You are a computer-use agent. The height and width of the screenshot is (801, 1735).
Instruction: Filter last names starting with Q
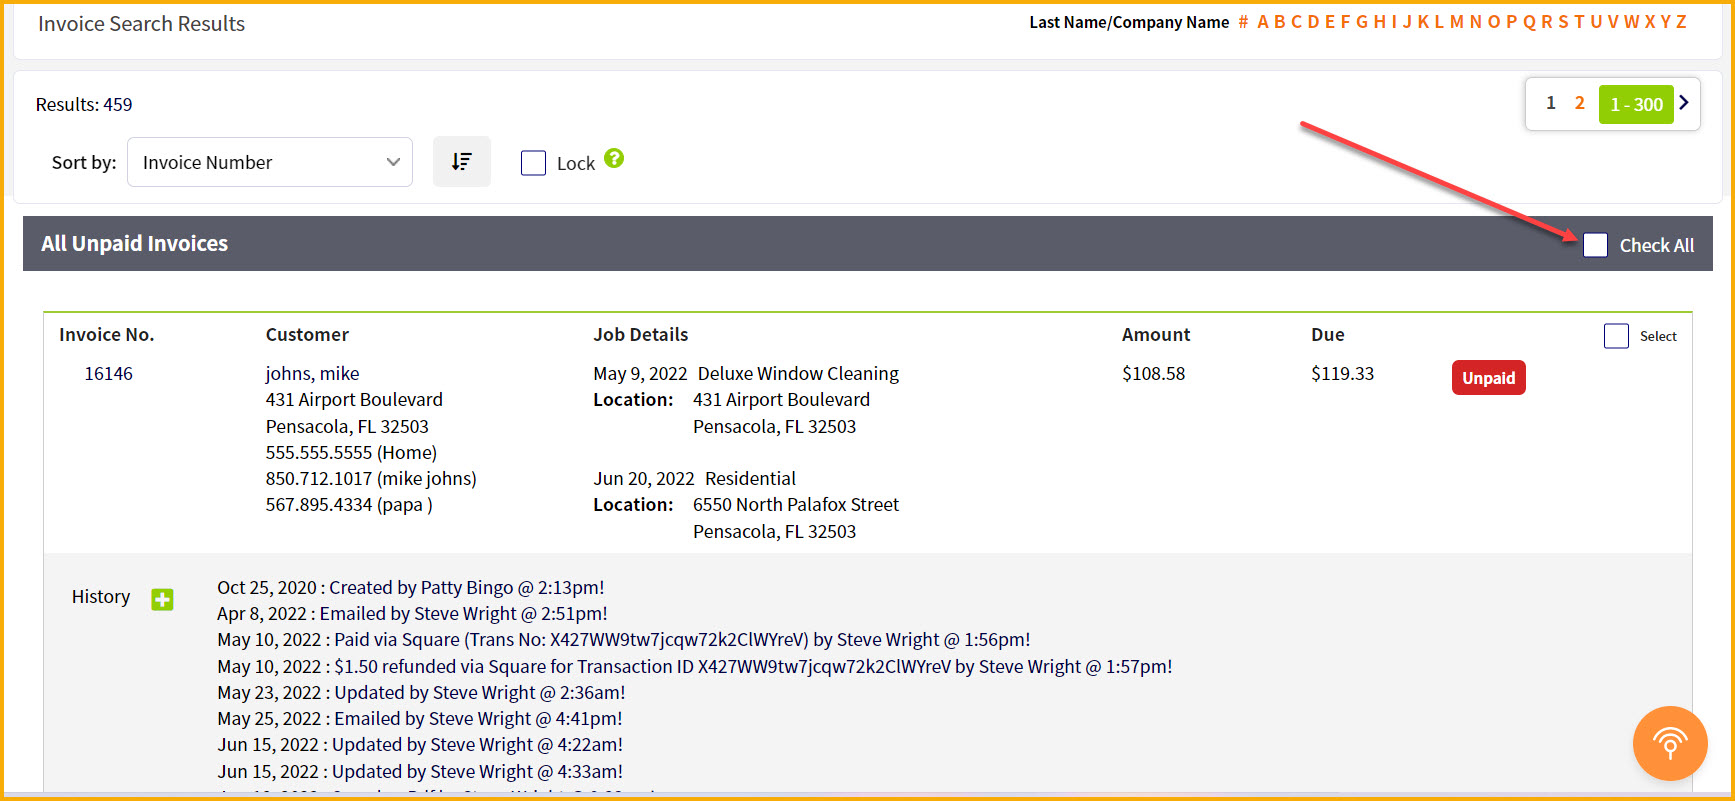(1529, 22)
